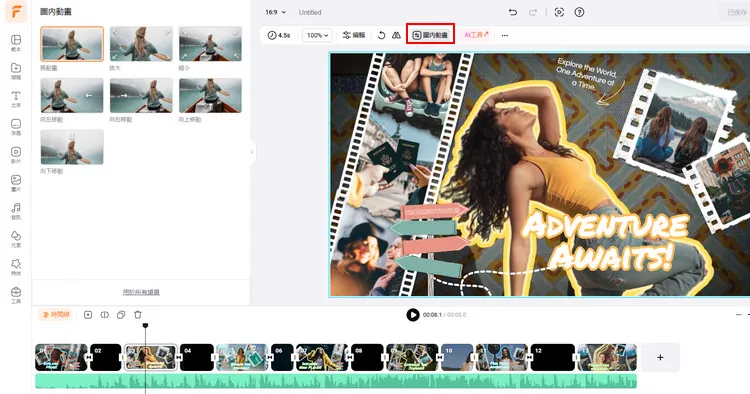Flip the image with the mirror icon

coord(396,35)
